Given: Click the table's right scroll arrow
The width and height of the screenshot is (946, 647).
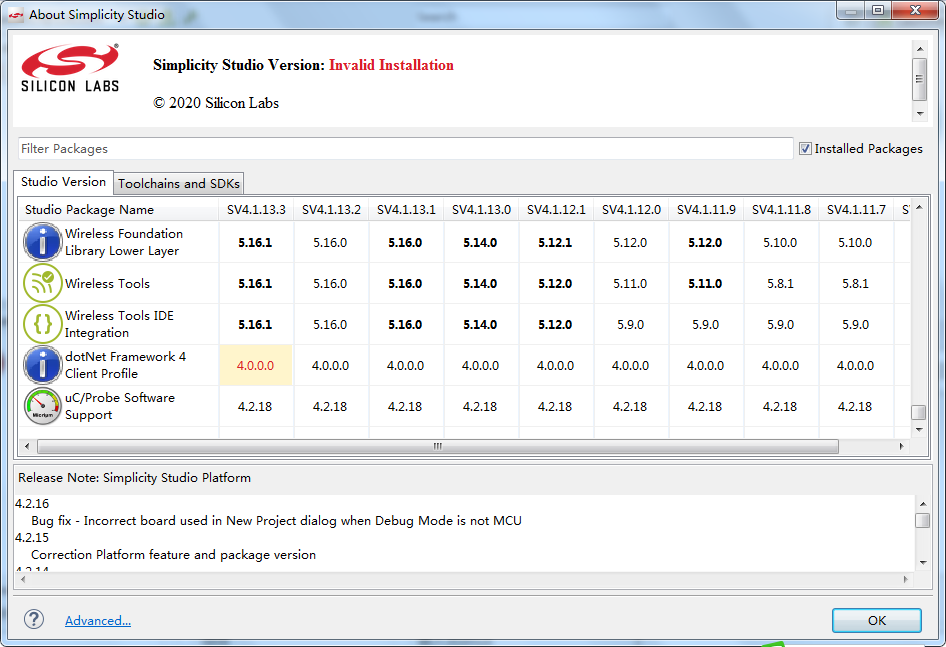Looking at the screenshot, I should 901,447.
